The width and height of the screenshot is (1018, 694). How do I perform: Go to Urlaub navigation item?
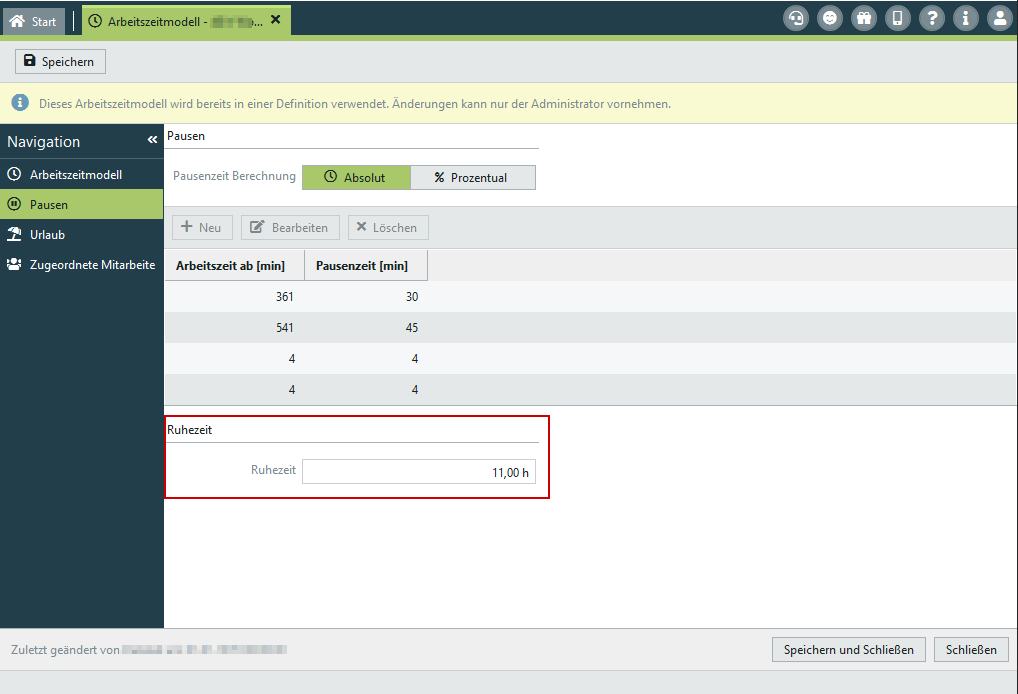click(x=47, y=234)
